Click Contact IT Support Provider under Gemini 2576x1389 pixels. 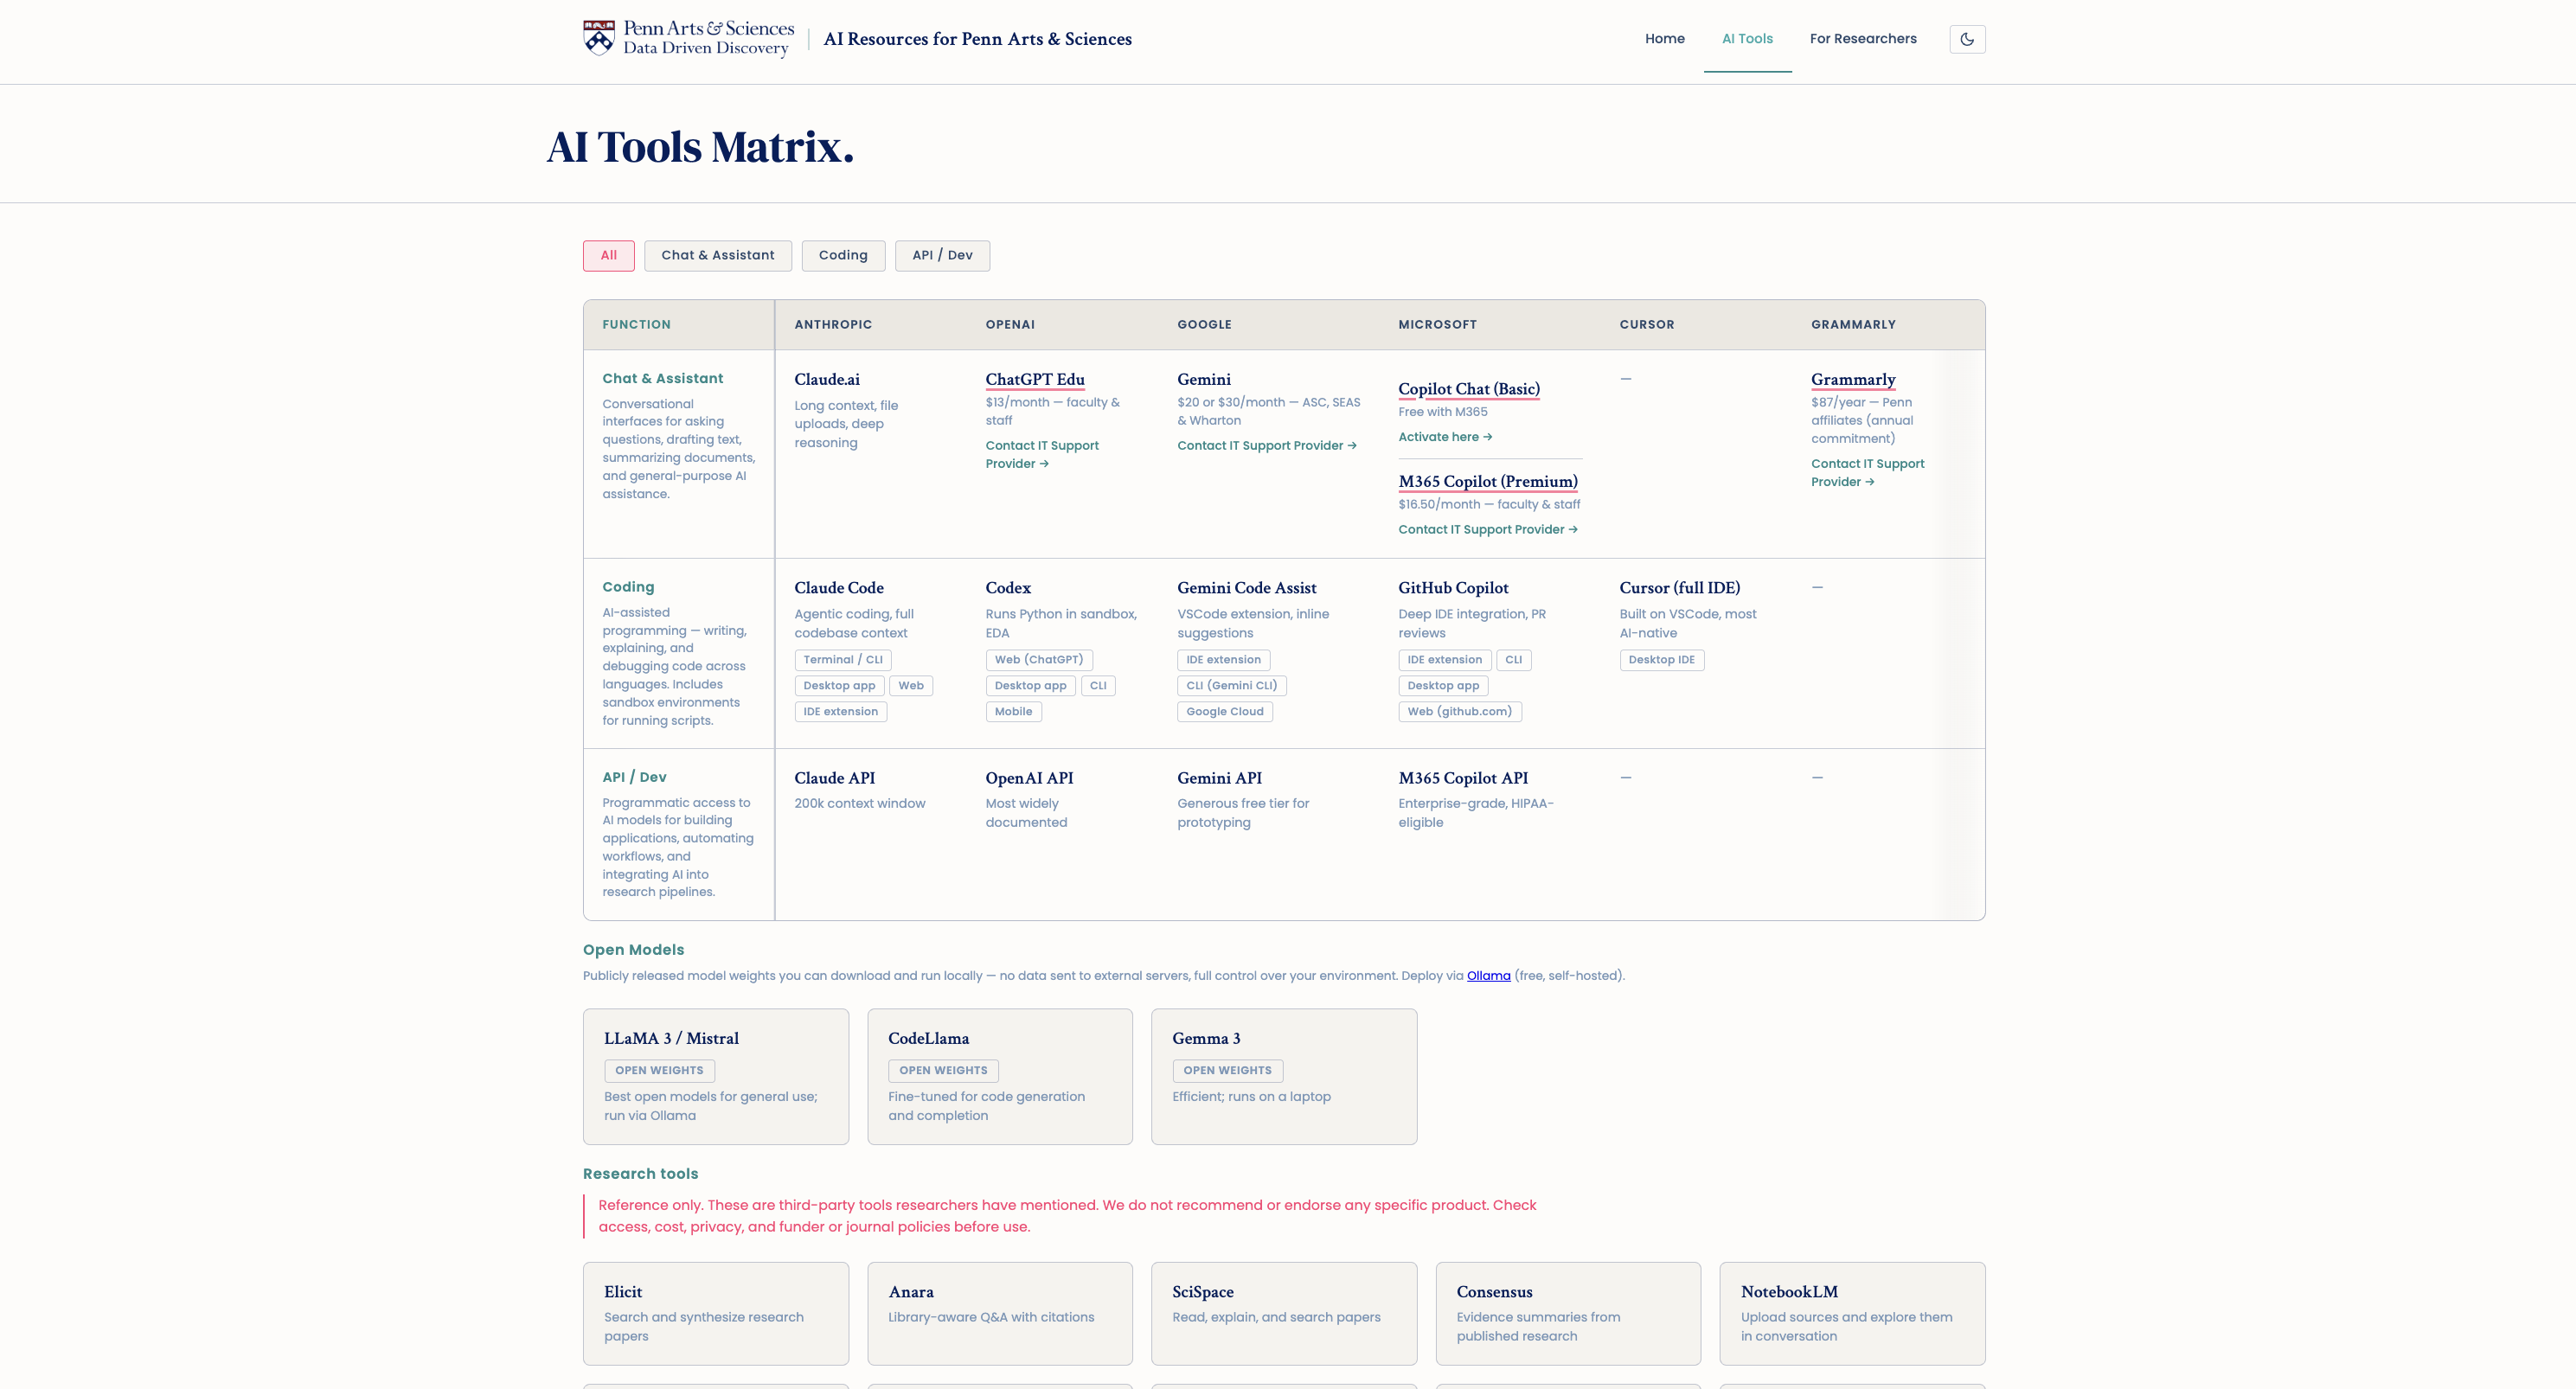coord(1267,446)
